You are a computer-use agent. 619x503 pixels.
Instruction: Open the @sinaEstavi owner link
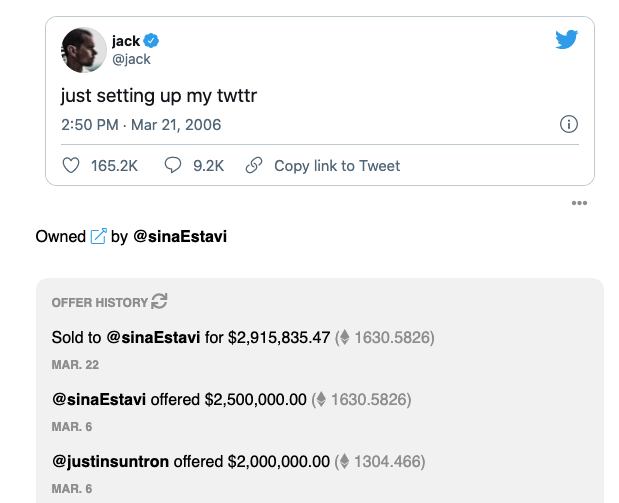[x=180, y=237]
